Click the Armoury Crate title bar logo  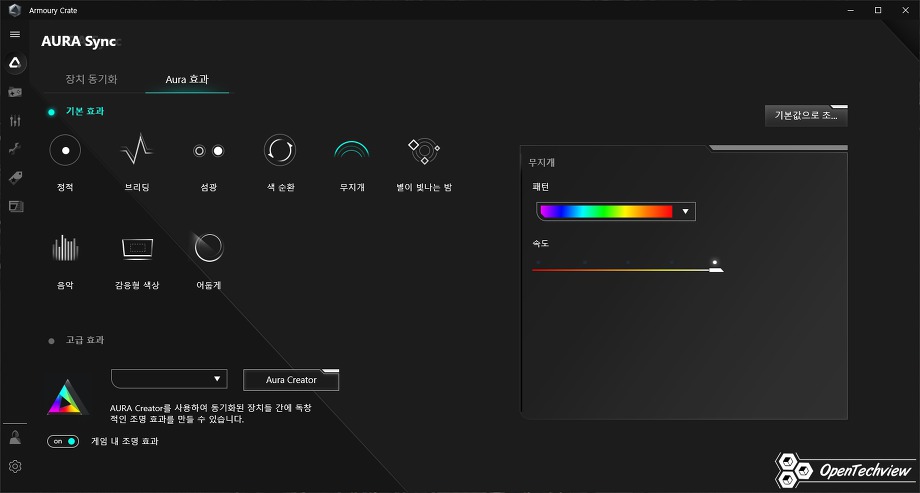point(15,10)
